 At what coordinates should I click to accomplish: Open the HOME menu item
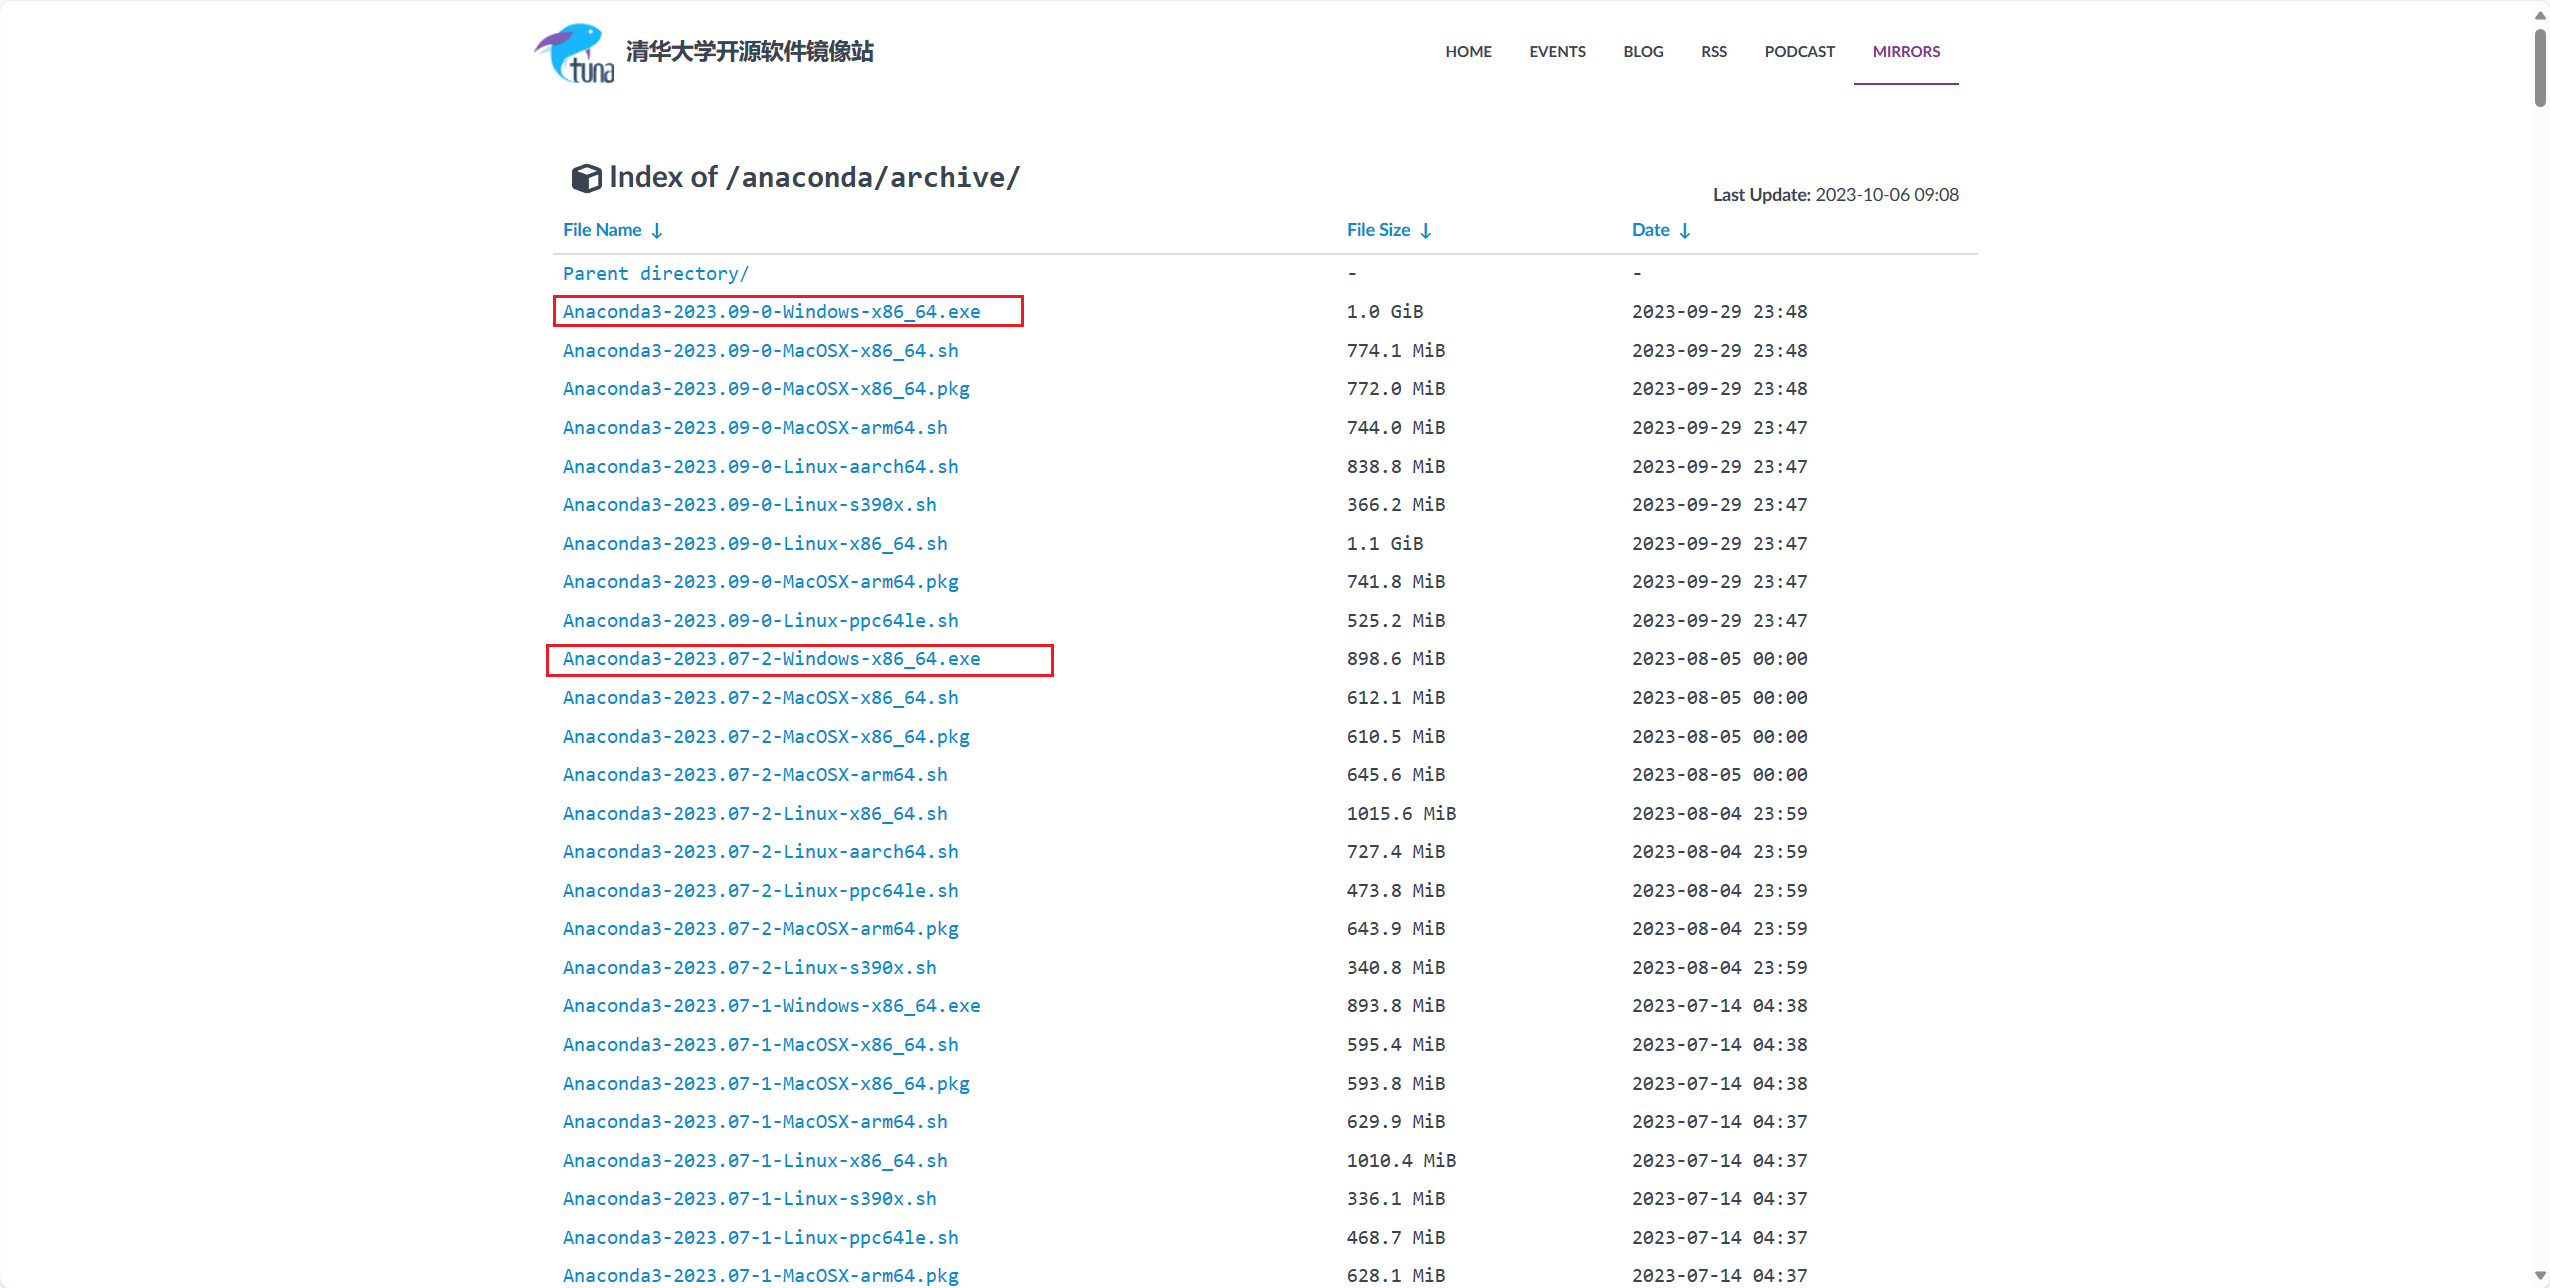pos(1468,52)
